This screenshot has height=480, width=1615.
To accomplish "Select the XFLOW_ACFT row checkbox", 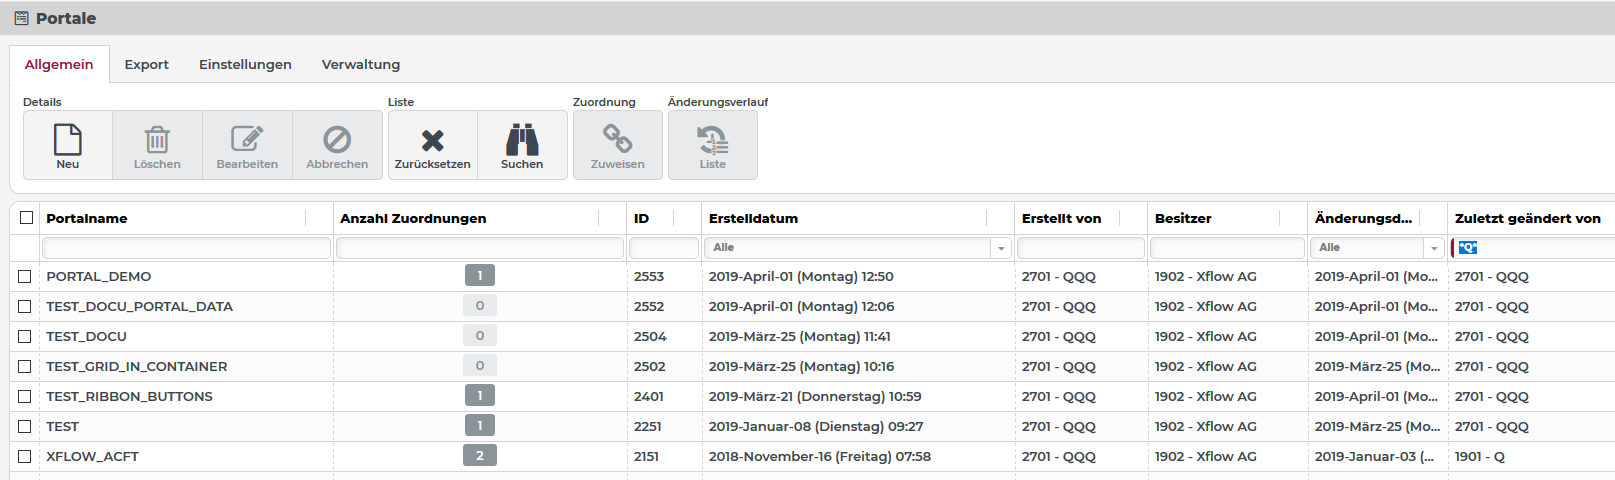I will coord(25,457).
